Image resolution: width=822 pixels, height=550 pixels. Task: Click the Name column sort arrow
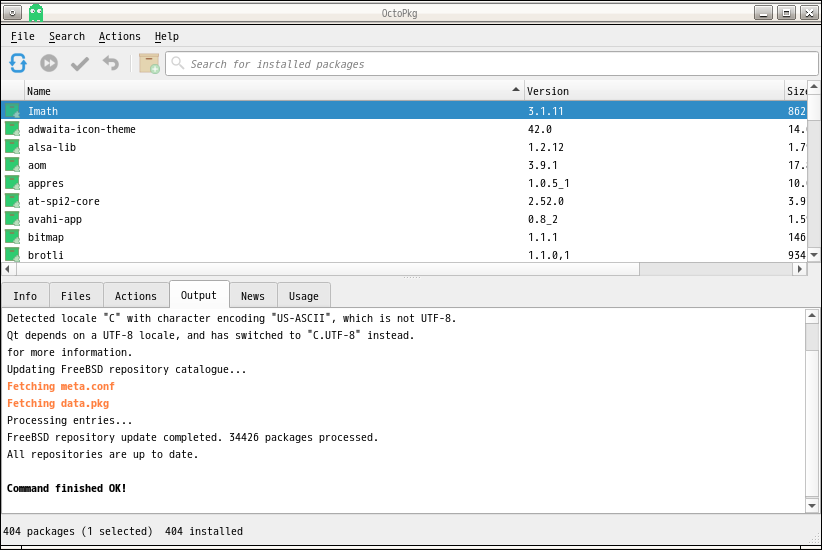[516, 90]
